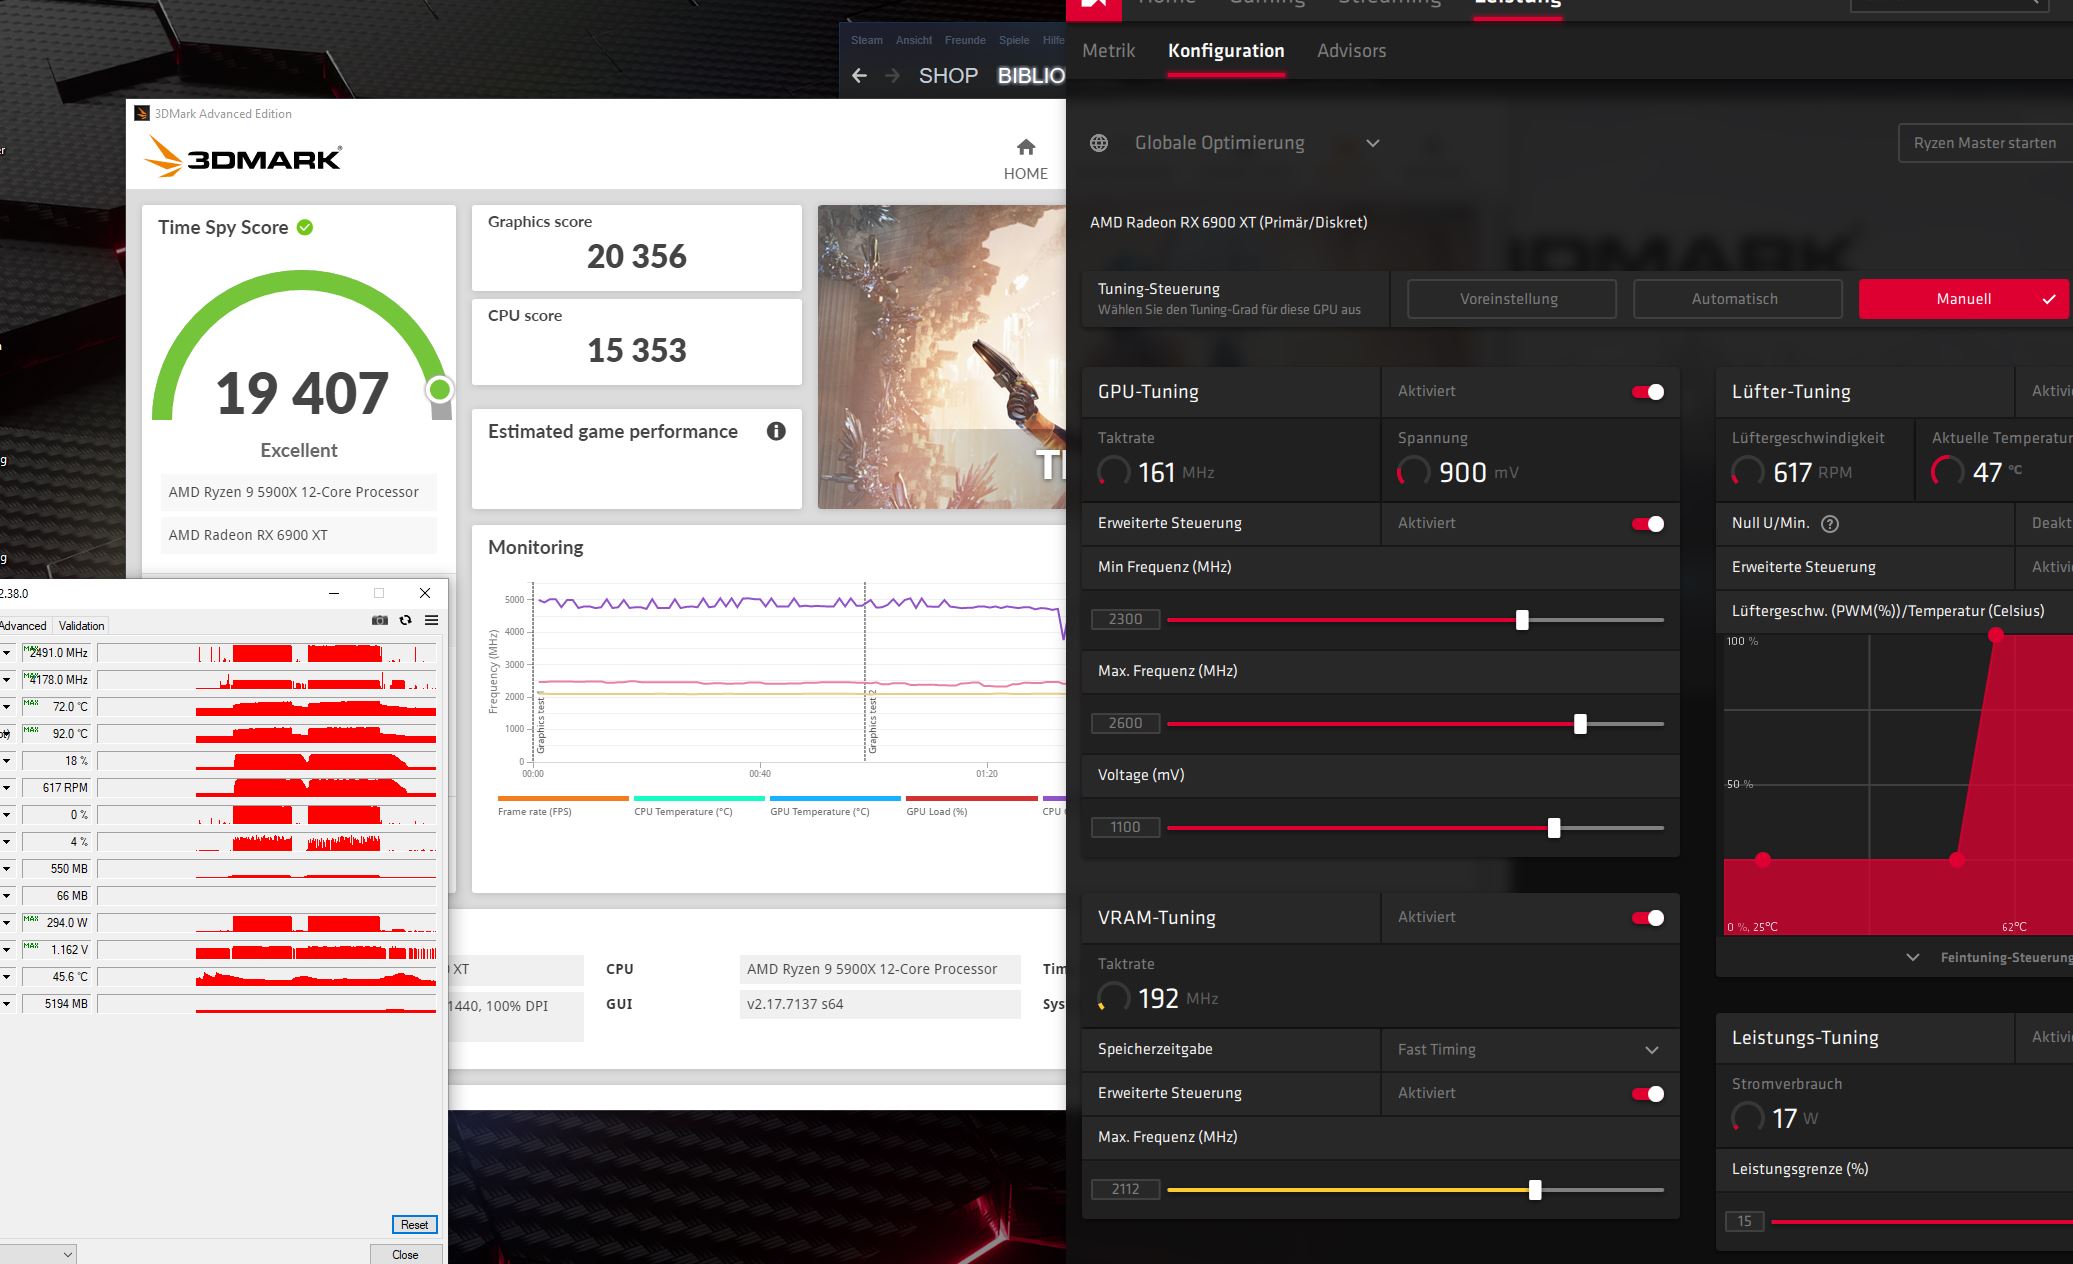Toggle GPU Erweiterte Steuerung switch

tap(1647, 524)
